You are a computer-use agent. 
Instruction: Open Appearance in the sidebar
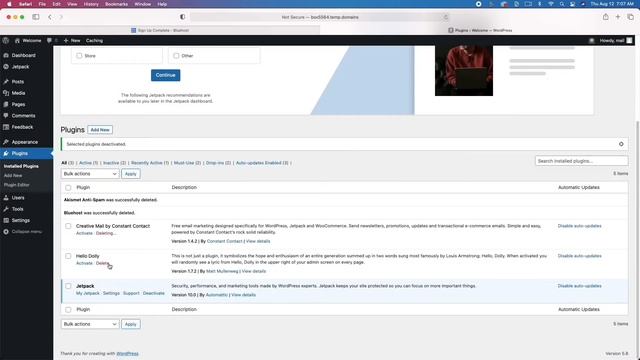tap(24, 142)
